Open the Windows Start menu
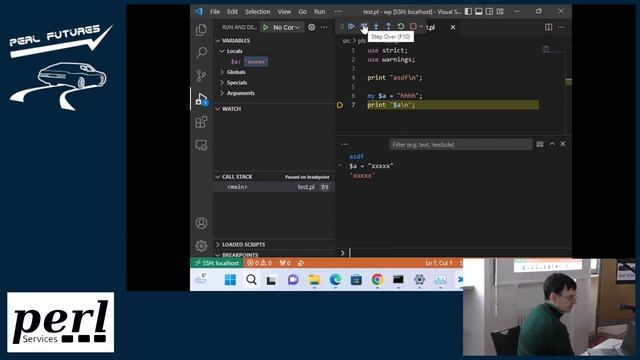The image size is (640, 360). [230, 280]
